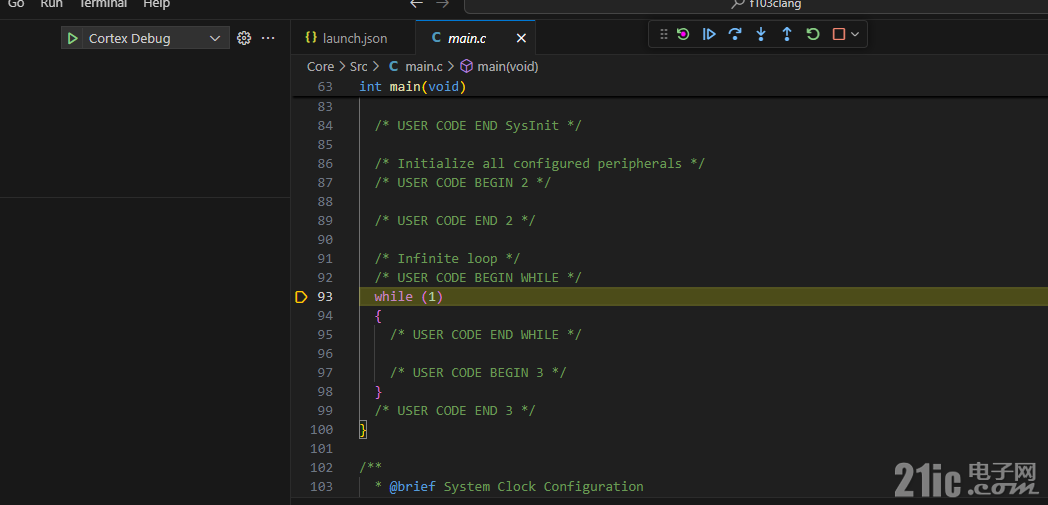
Task: Open the Help menu
Action: [156, 4]
